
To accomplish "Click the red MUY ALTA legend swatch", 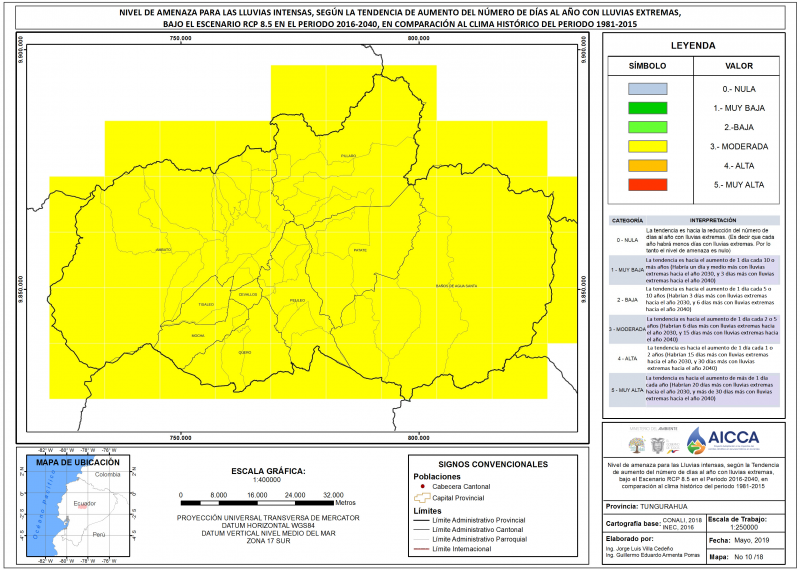I will [647, 185].
